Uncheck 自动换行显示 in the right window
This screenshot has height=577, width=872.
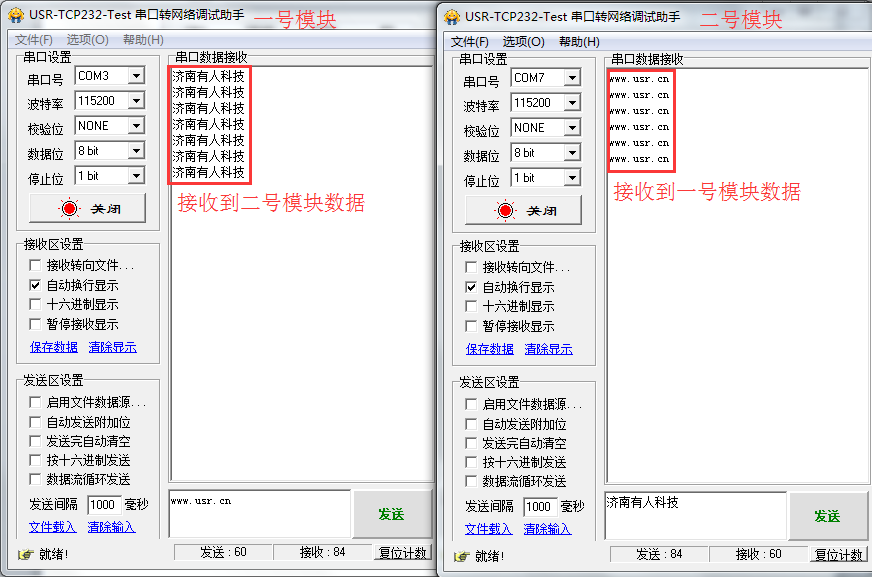click(x=472, y=287)
